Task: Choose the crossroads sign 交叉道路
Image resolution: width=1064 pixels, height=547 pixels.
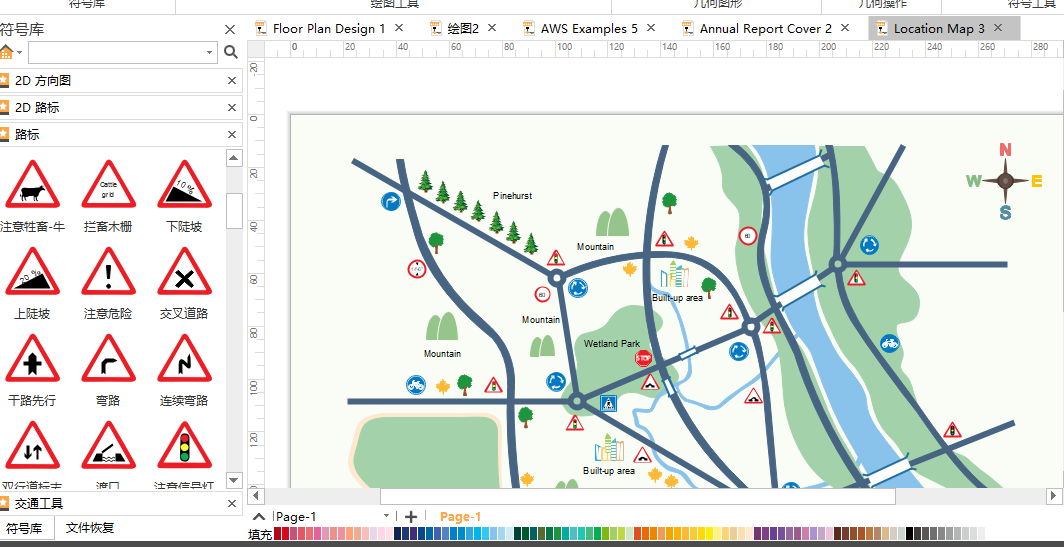Action: click(x=185, y=271)
